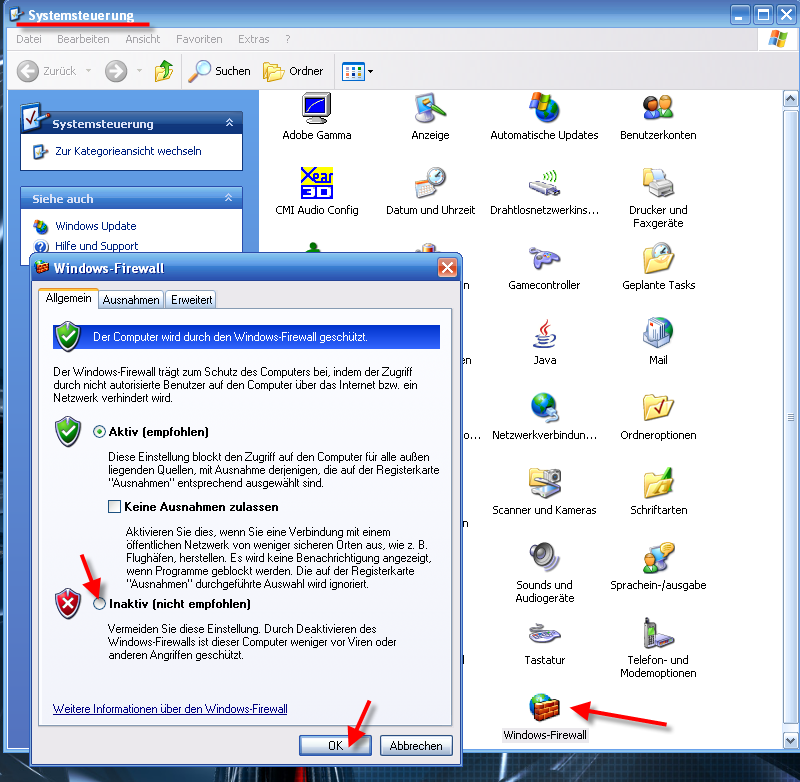Toggle the Ordner folders pane button
This screenshot has width=800, height=782.
tap(293, 71)
